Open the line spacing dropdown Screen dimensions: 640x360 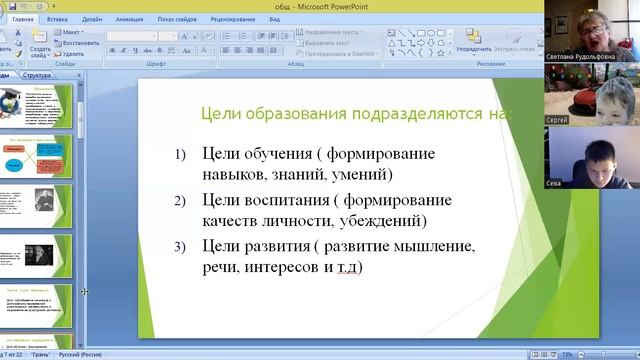tap(286, 36)
